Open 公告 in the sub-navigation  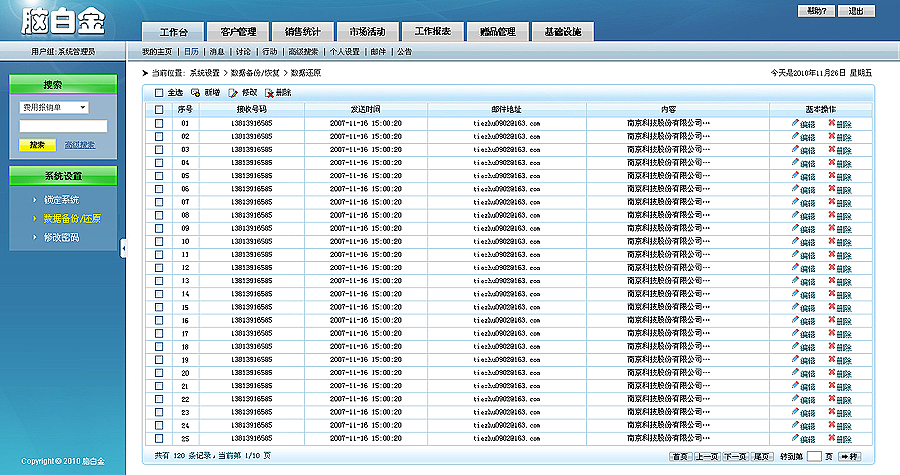click(x=405, y=52)
